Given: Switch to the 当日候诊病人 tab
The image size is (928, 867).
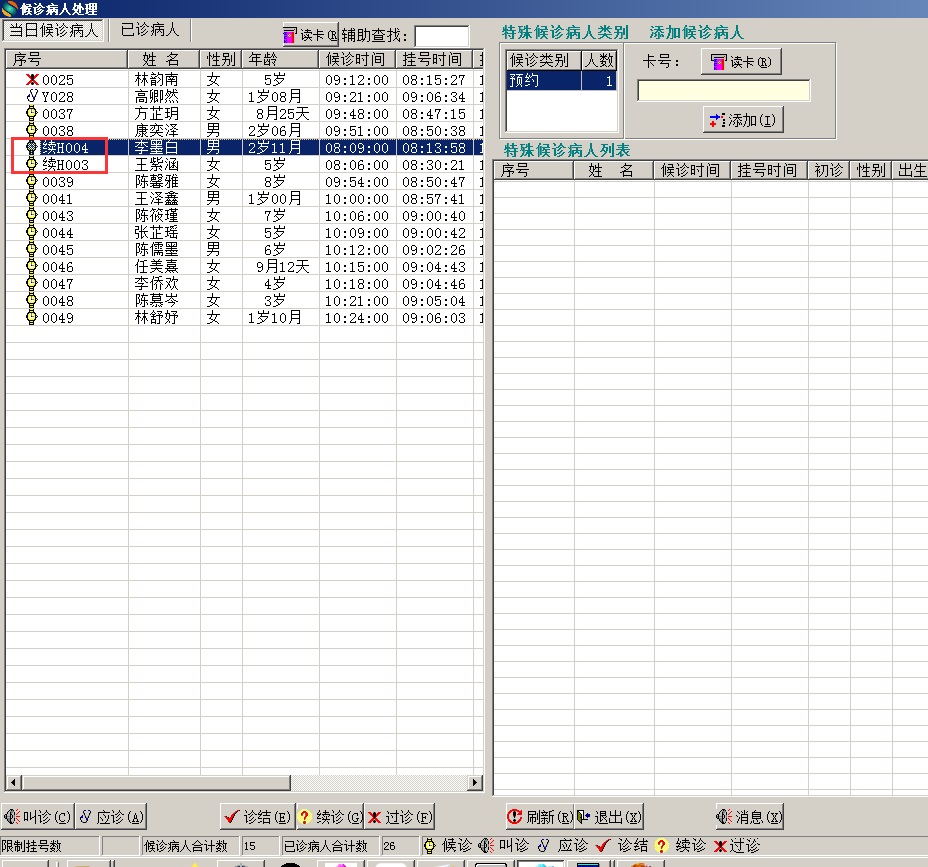Looking at the screenshot, I should 53,30.
